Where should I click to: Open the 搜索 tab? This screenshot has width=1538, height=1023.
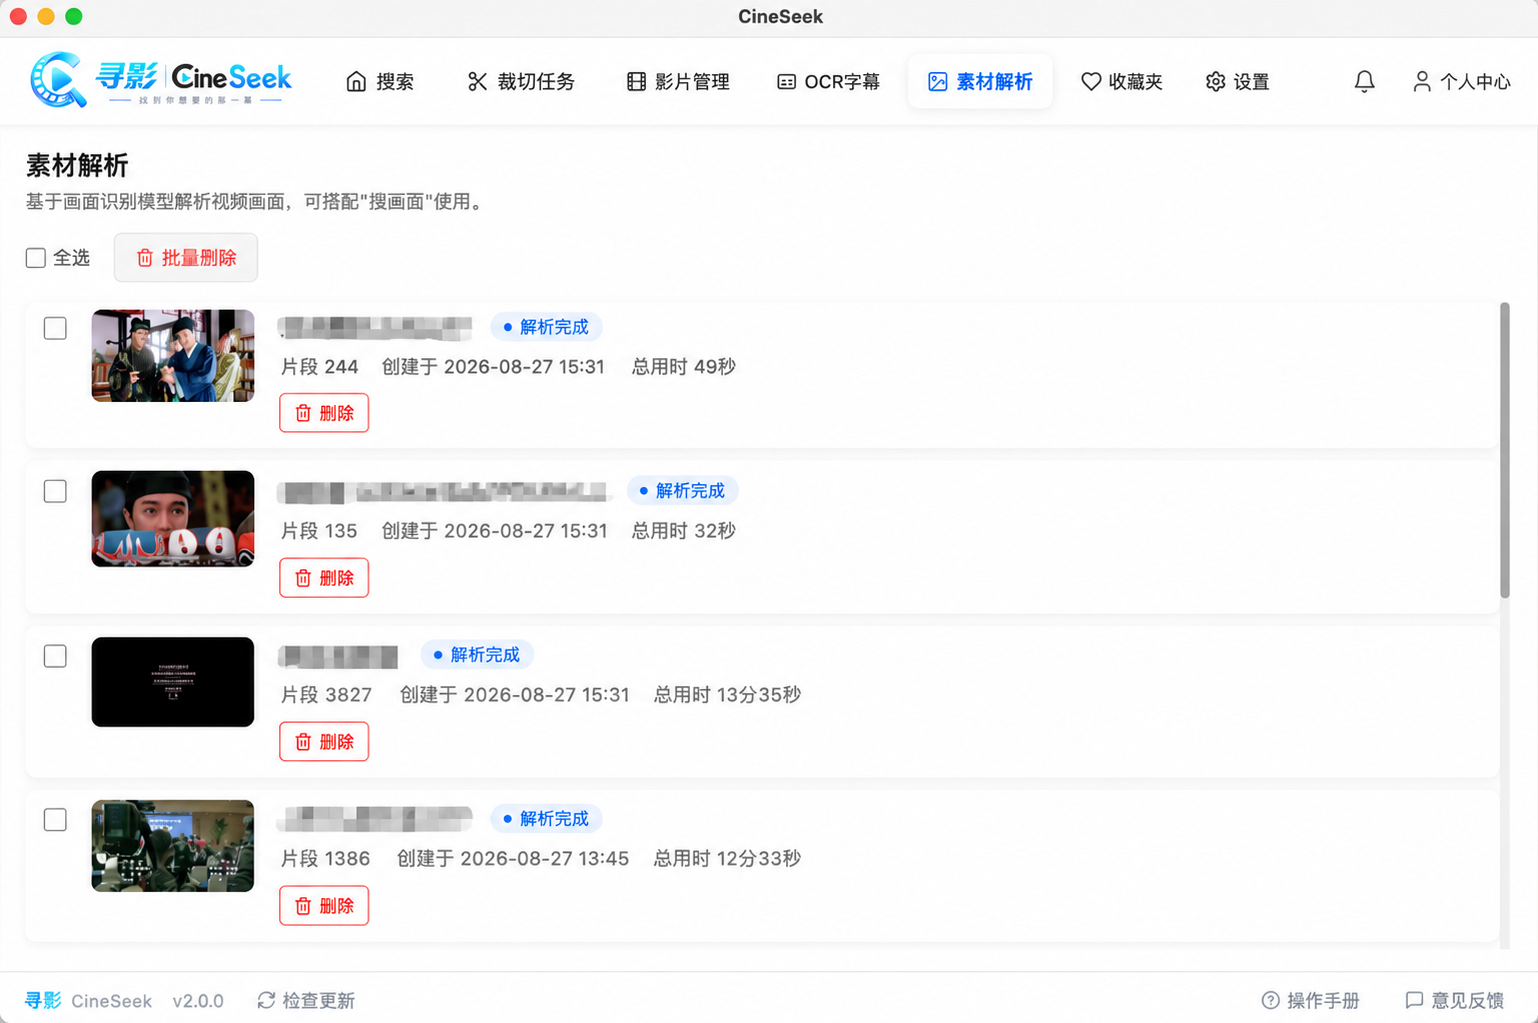[380, 82]
